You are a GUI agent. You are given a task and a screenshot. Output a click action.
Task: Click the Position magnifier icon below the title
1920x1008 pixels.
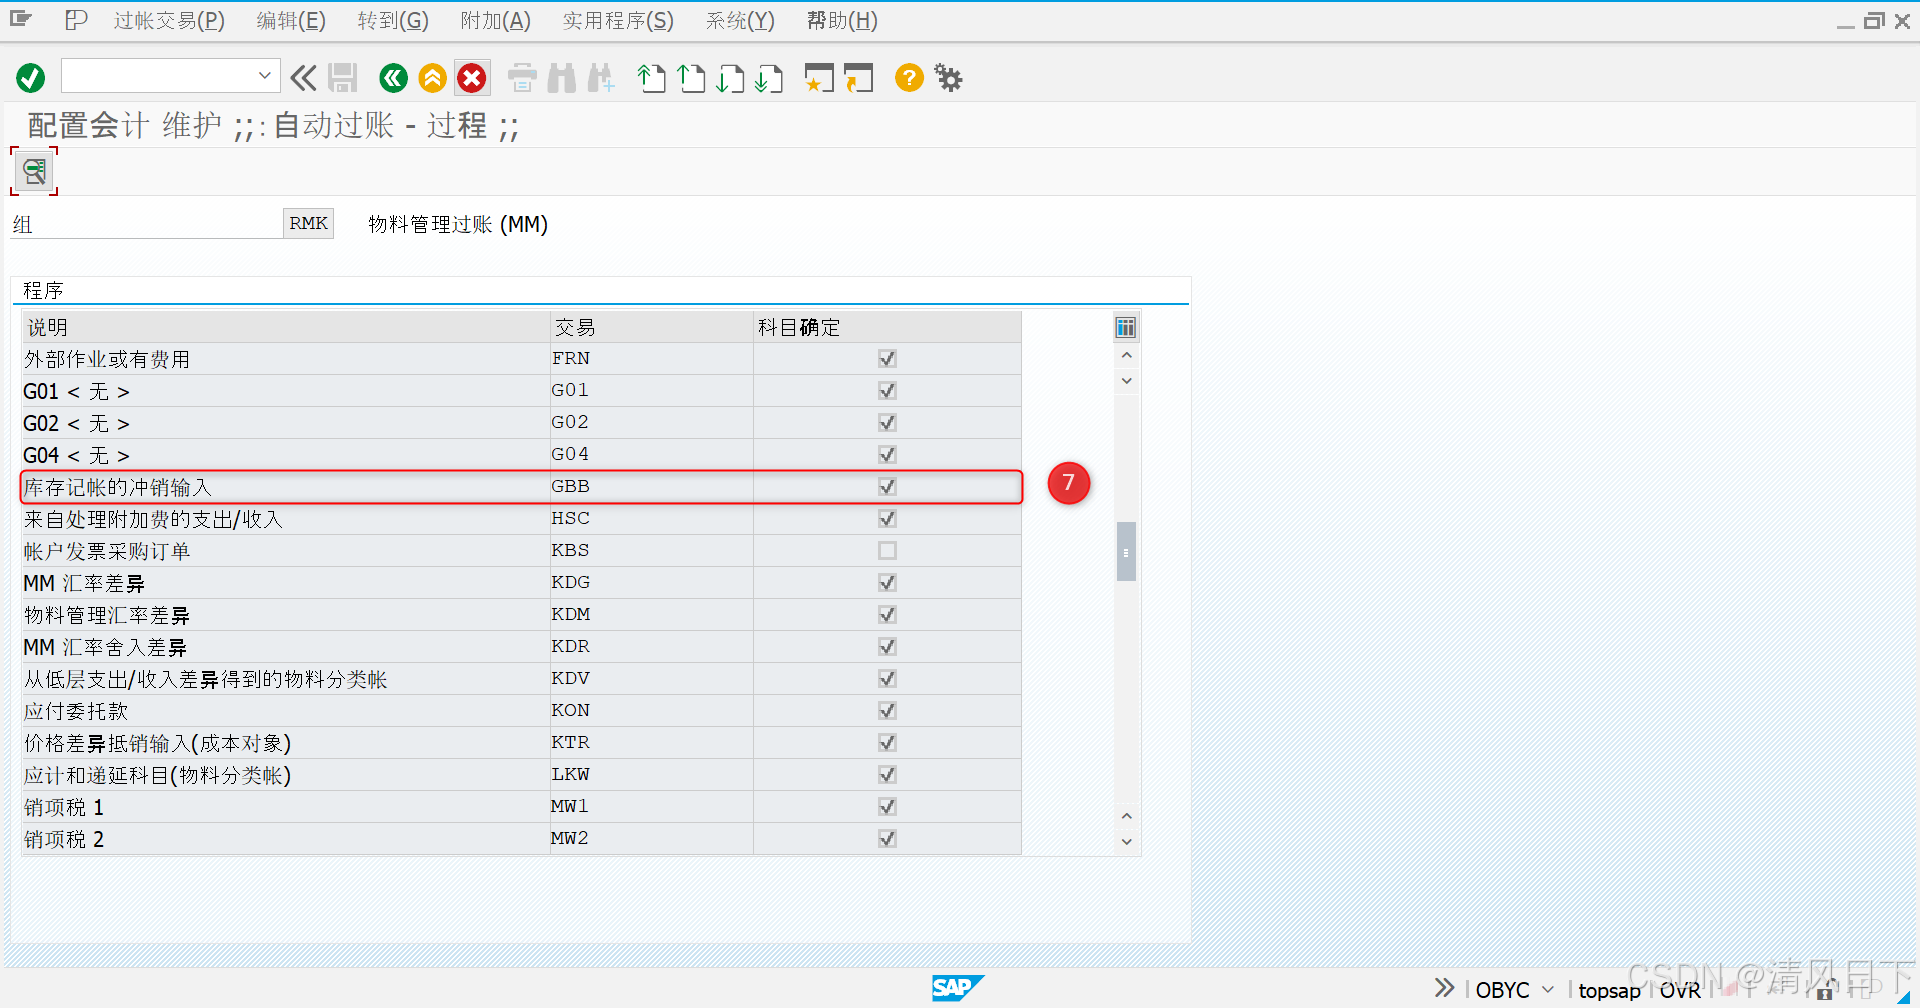[x=33, y=170]
